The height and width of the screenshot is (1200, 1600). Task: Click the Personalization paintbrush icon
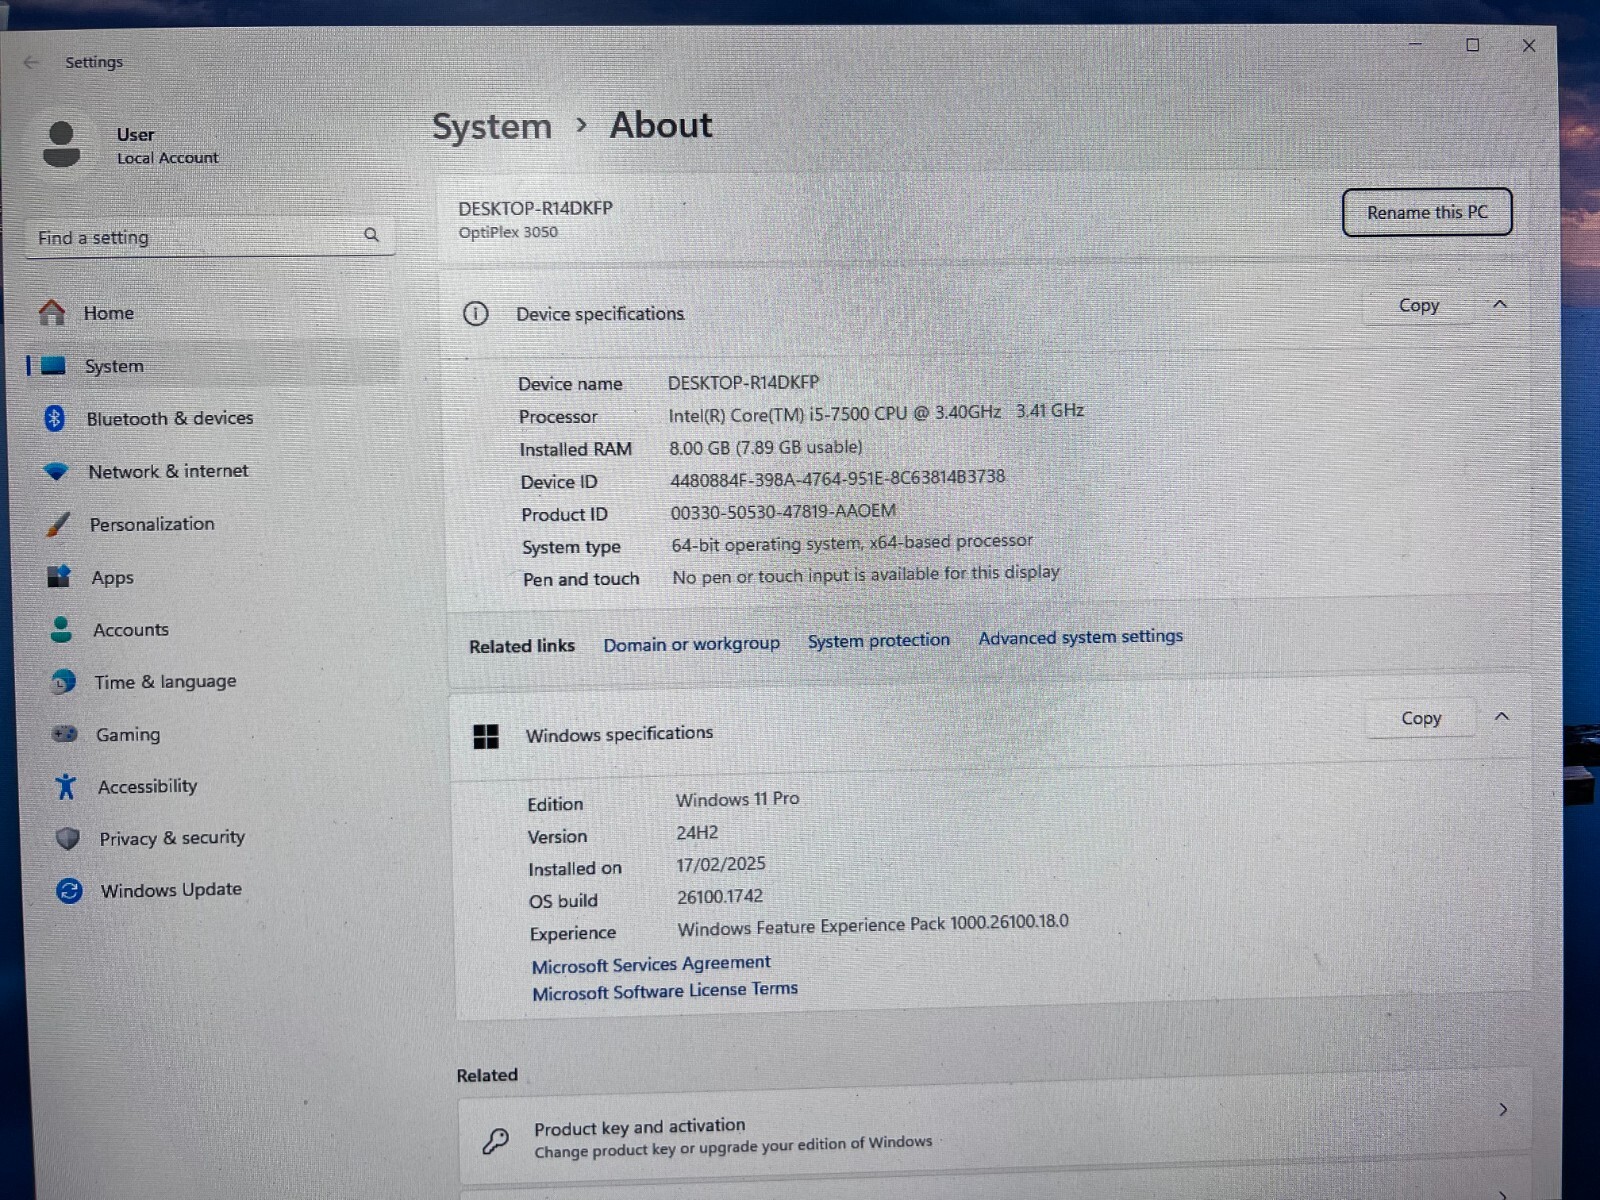[x=58, y=524]
